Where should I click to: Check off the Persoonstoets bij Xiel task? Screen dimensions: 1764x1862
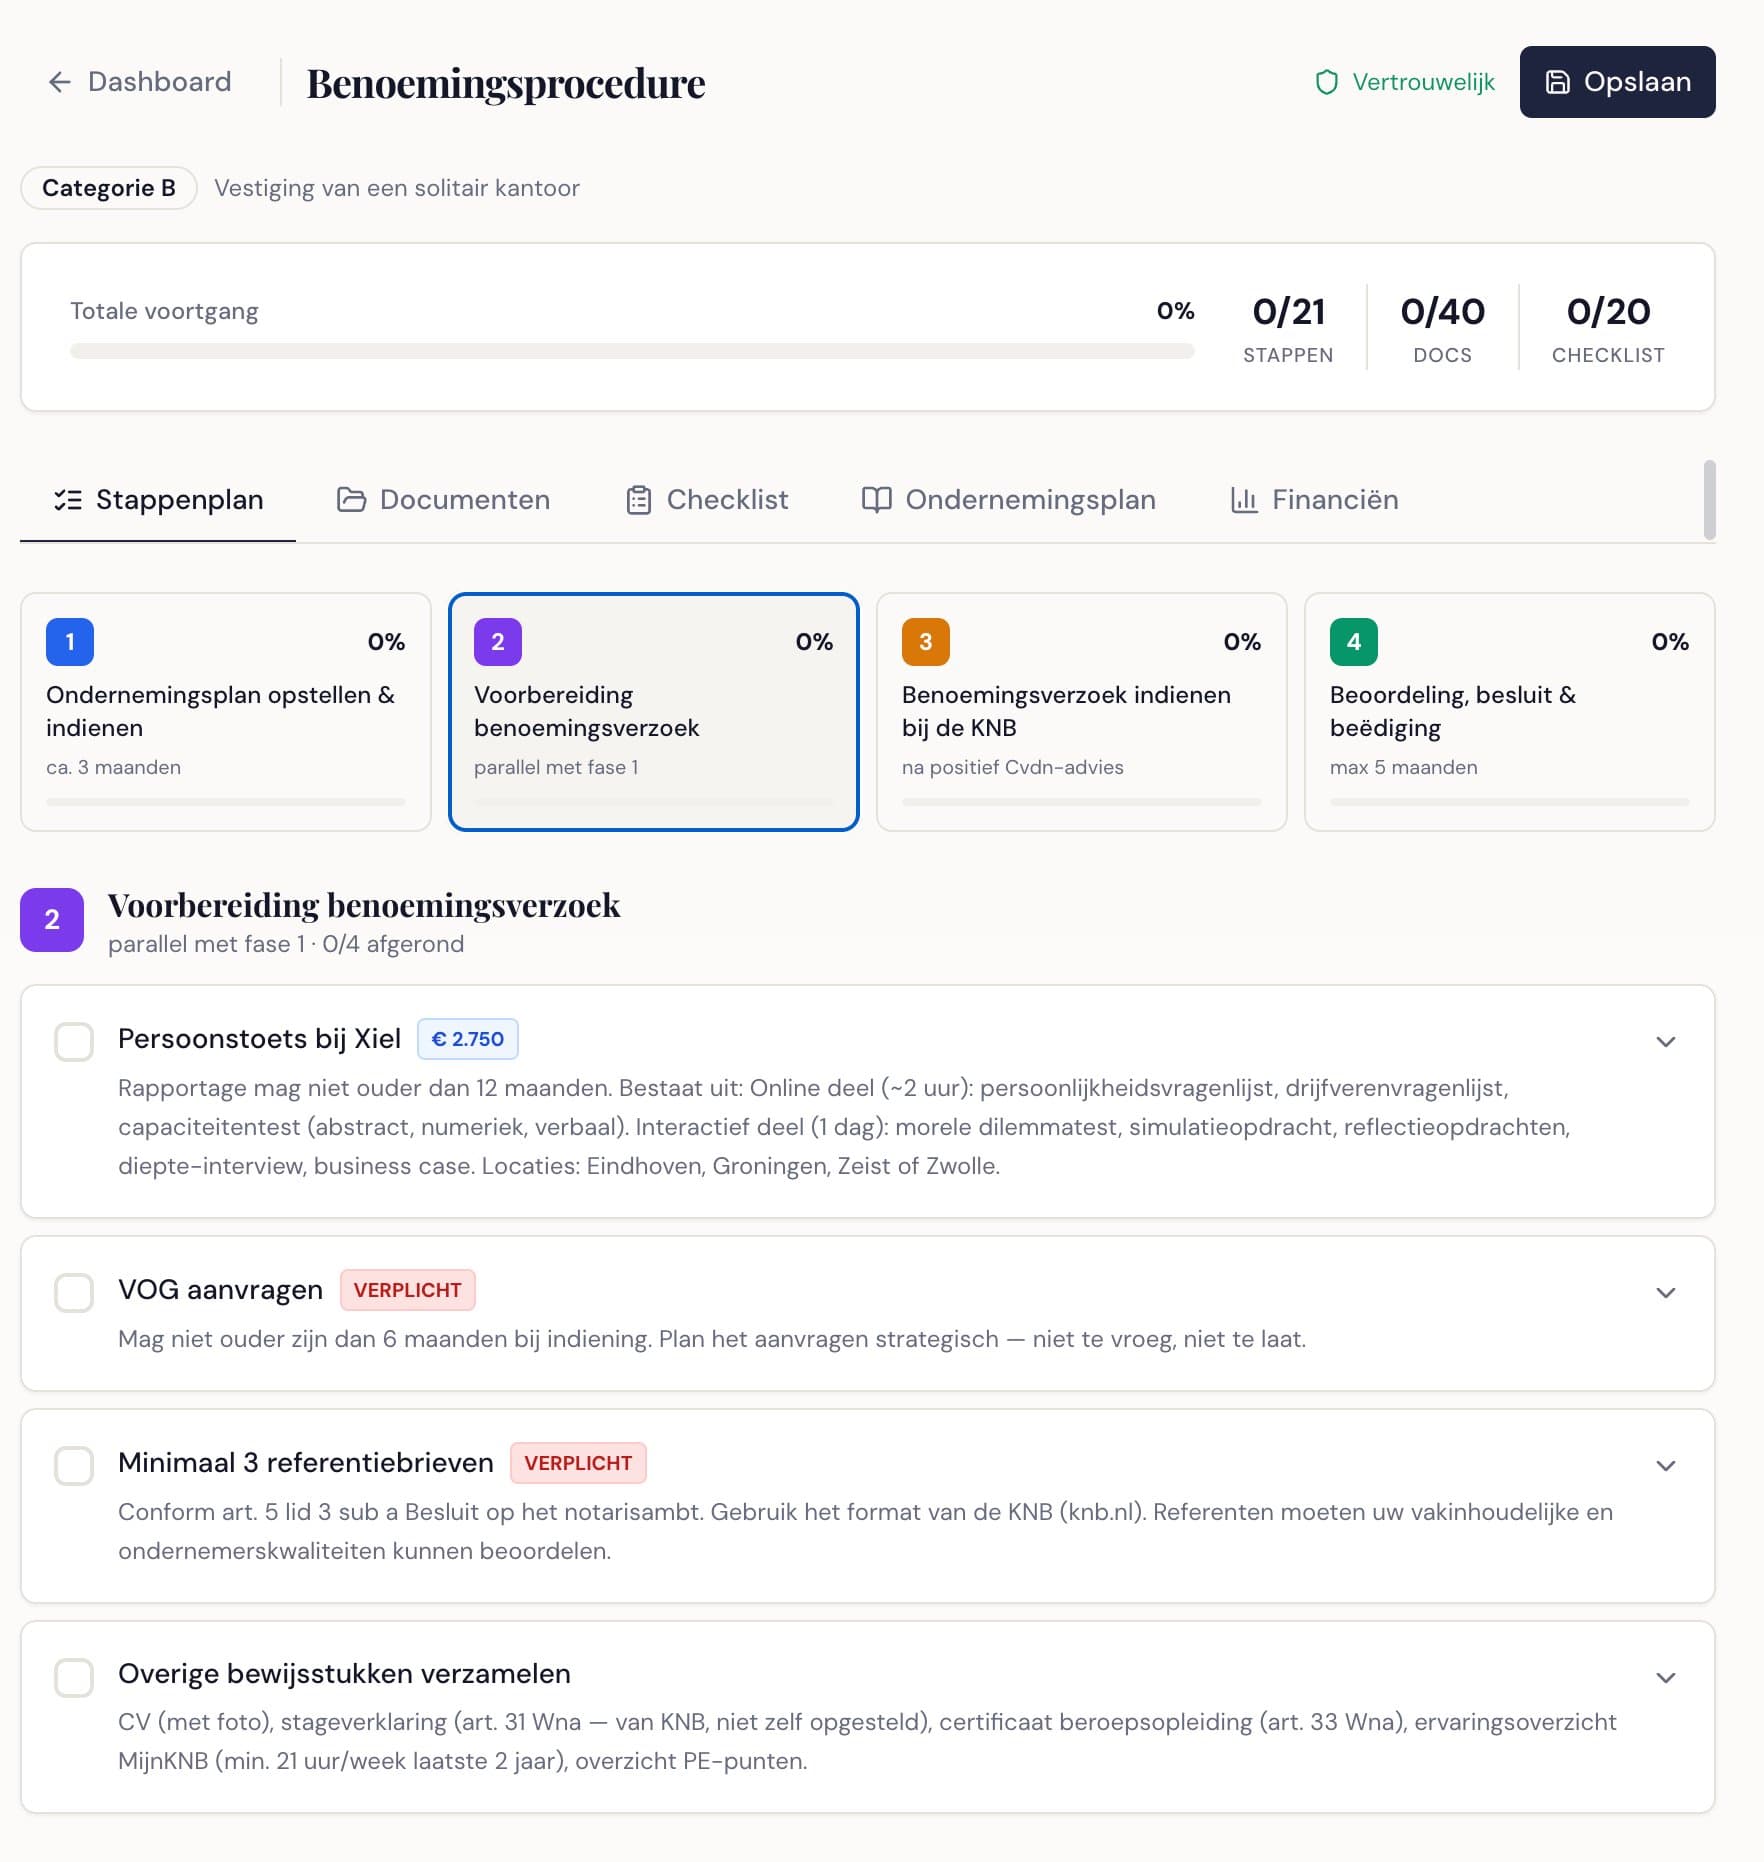73,1042
